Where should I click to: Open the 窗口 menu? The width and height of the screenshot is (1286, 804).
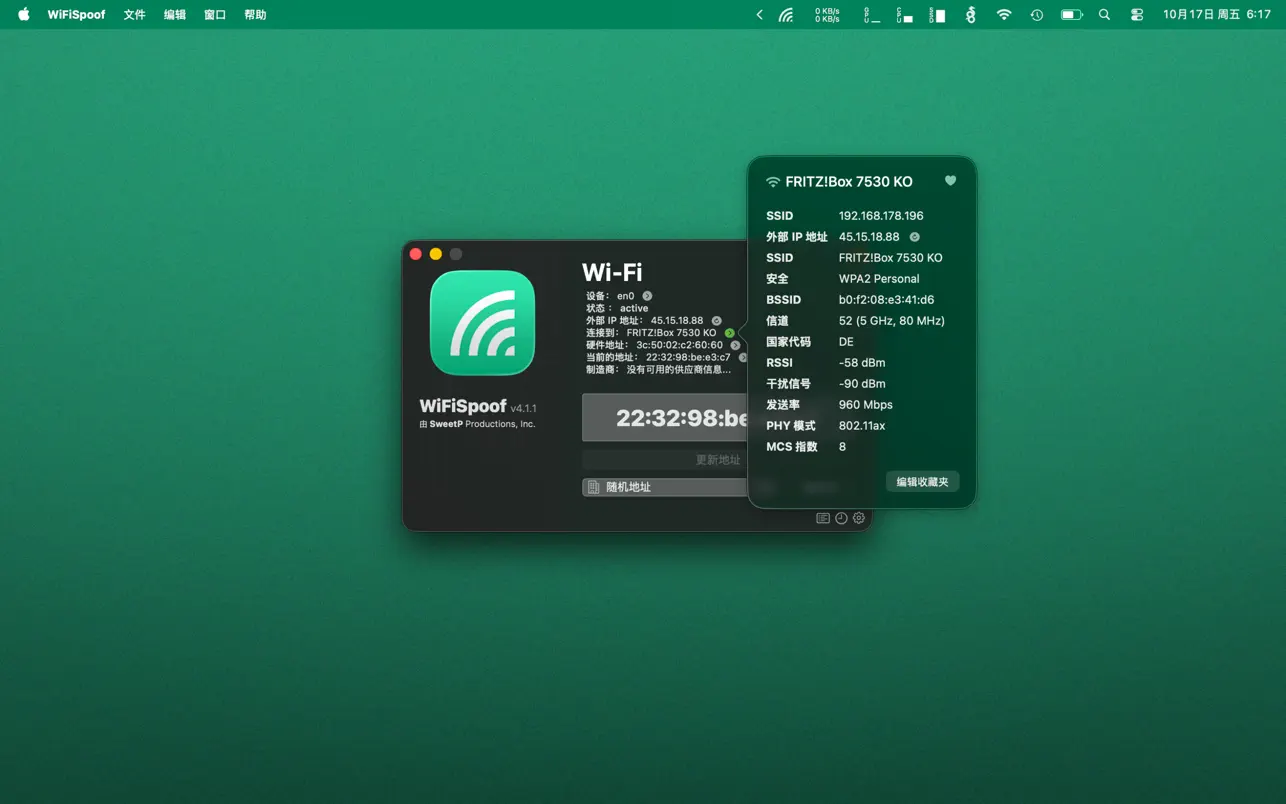214,14
